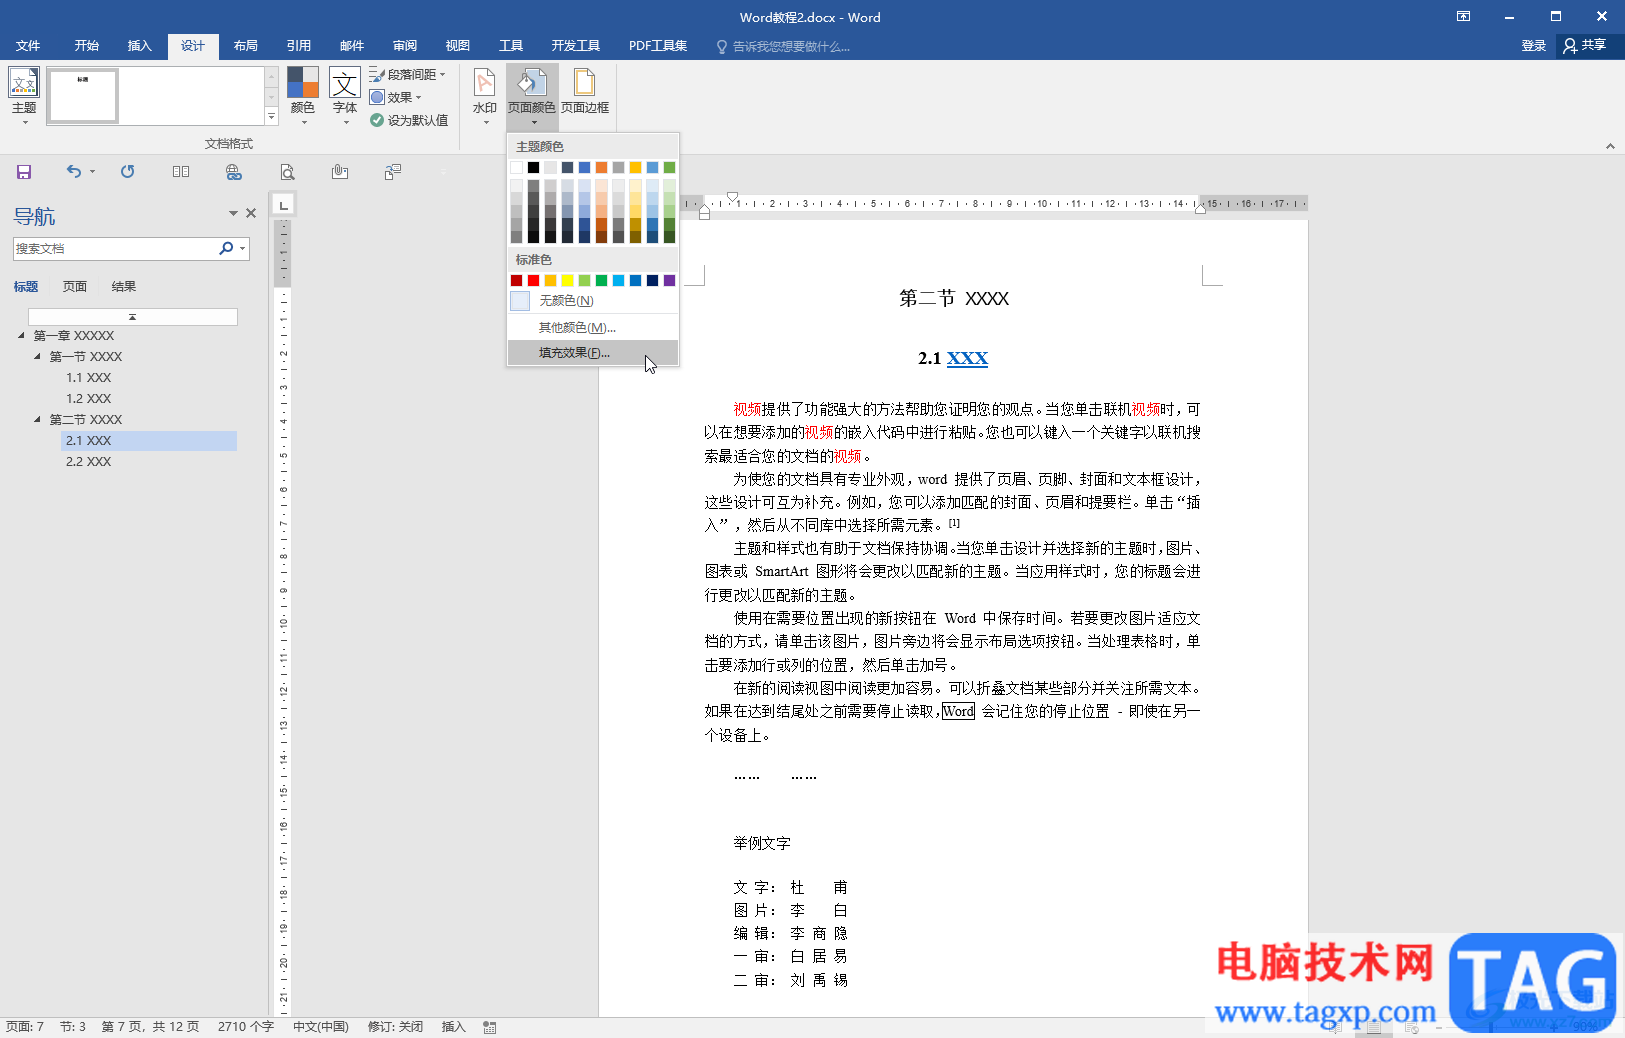This screenshot has height=1038, width=1625.
Task: Select 无颜色(N) no color option
Action: click(x=592, y=300)
